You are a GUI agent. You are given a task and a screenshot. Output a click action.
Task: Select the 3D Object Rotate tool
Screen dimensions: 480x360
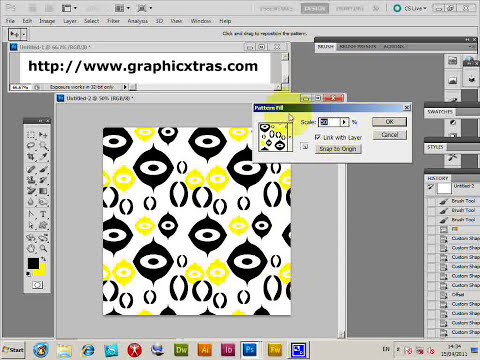pos(31,238)
